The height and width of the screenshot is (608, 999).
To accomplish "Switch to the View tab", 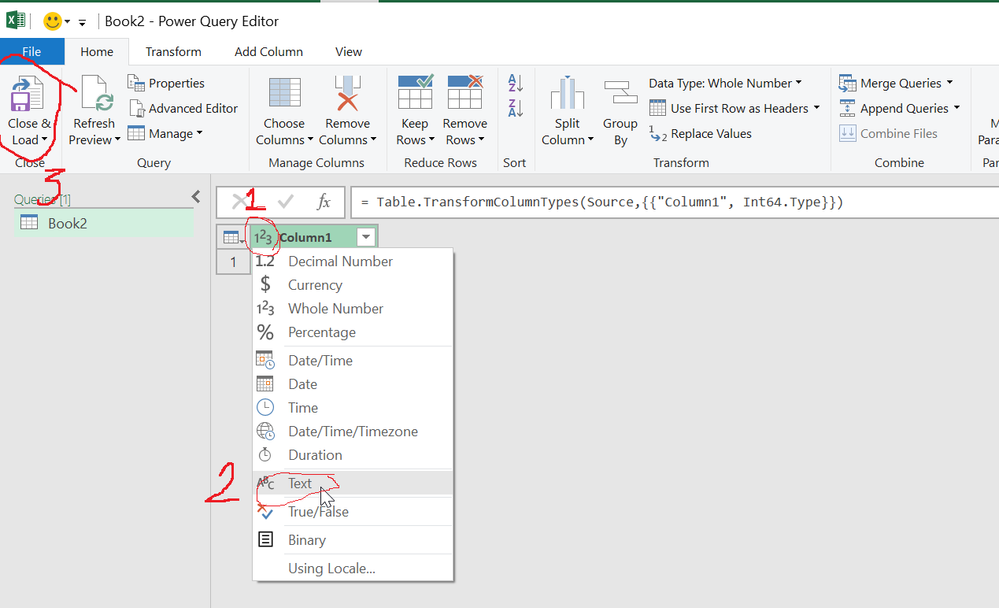I will [349, 52].
